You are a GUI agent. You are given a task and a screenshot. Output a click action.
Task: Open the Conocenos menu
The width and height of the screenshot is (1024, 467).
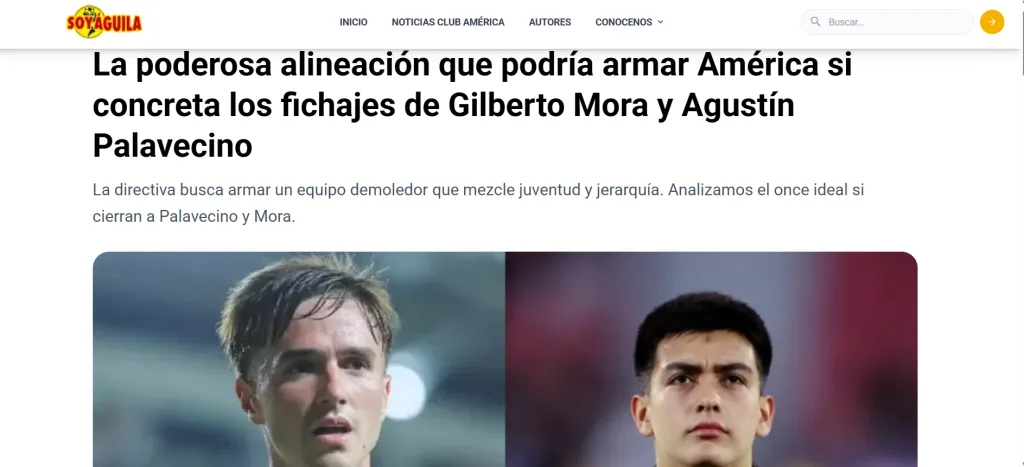point(624,22)
